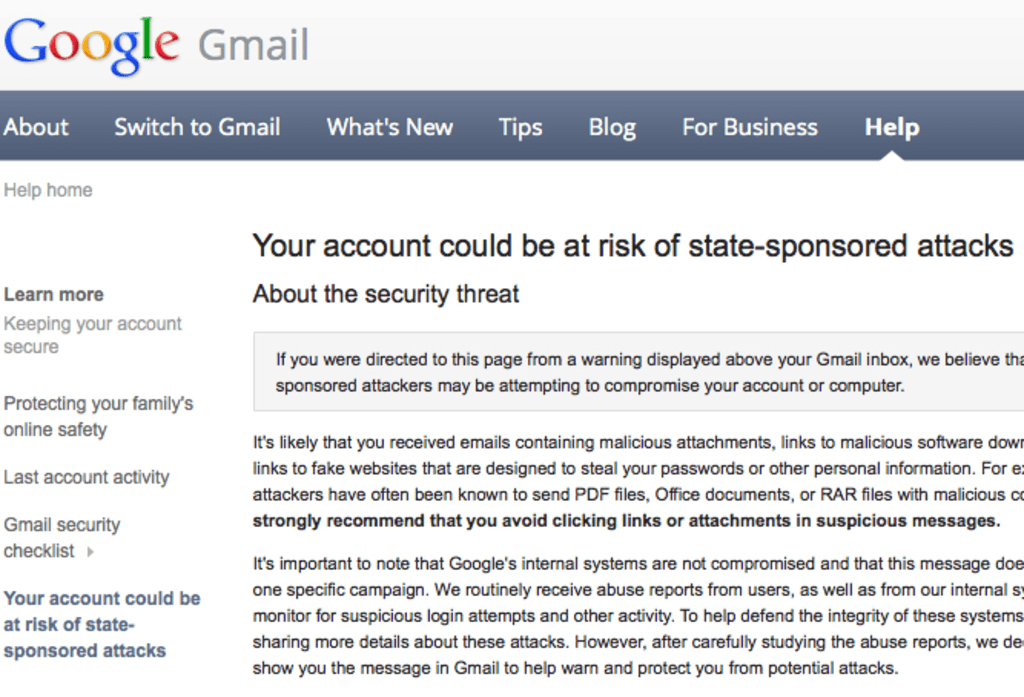Click the page title about state-sponsored attacks
Screen dimensions: 1024x697
(x=633, y=245)
